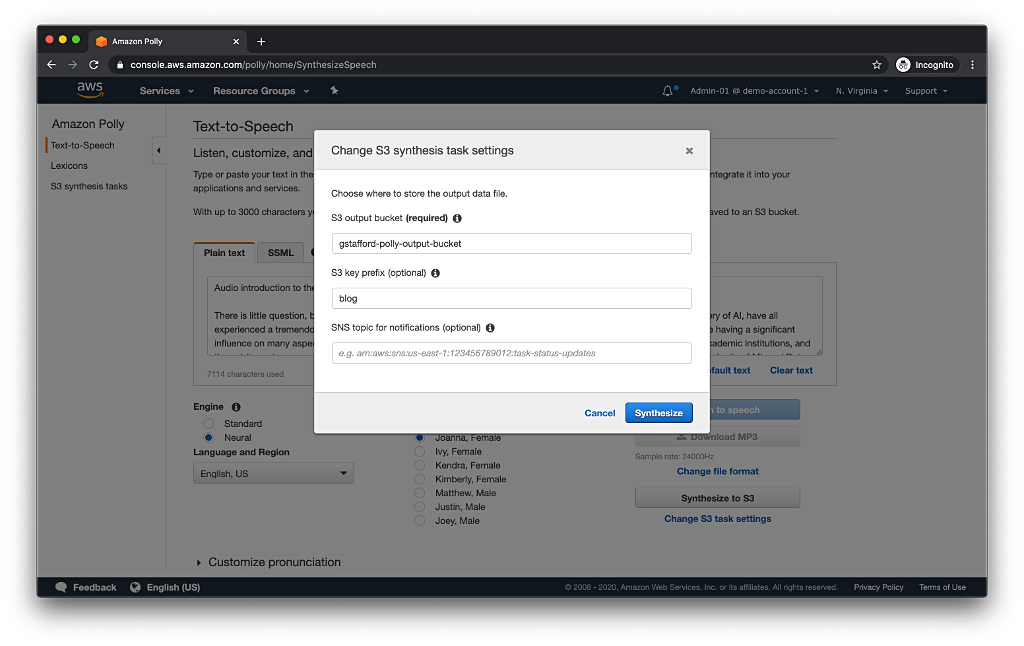
Task: Click the browser back arrow
Action: click(52, 65)
